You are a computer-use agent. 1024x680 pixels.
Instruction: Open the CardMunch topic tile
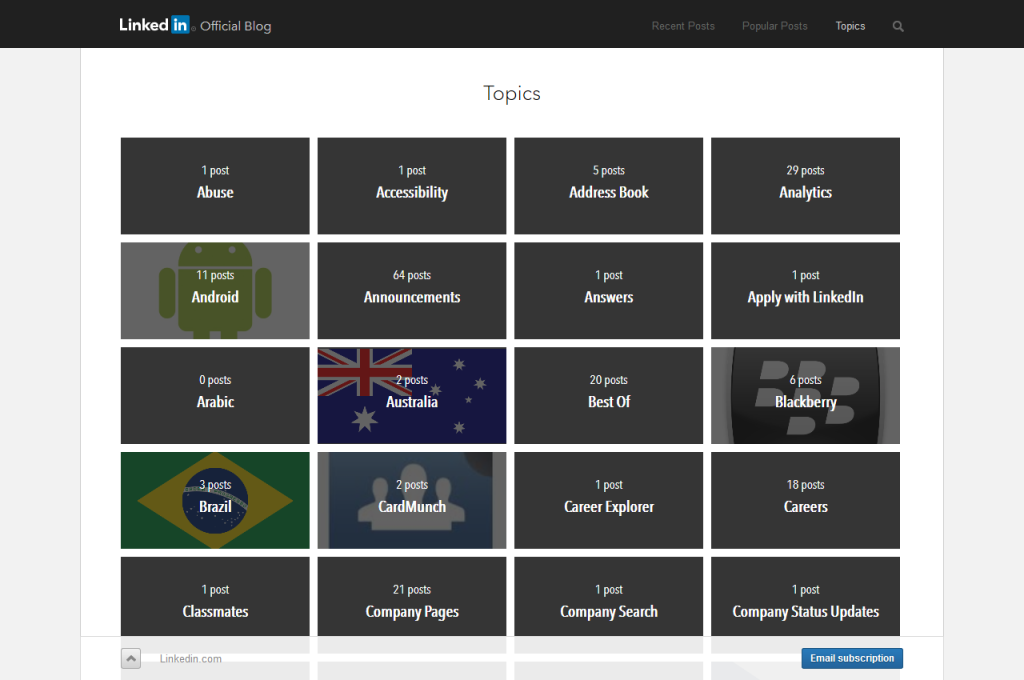411,500
